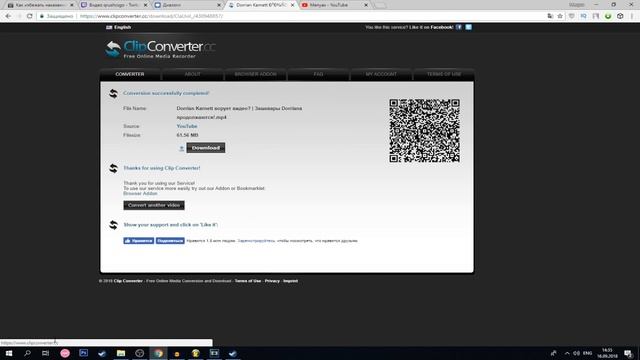Viewport: 640px width, 360px height.
Task: Open File Explorer from taskbar
Action: [x=121, y=353]
